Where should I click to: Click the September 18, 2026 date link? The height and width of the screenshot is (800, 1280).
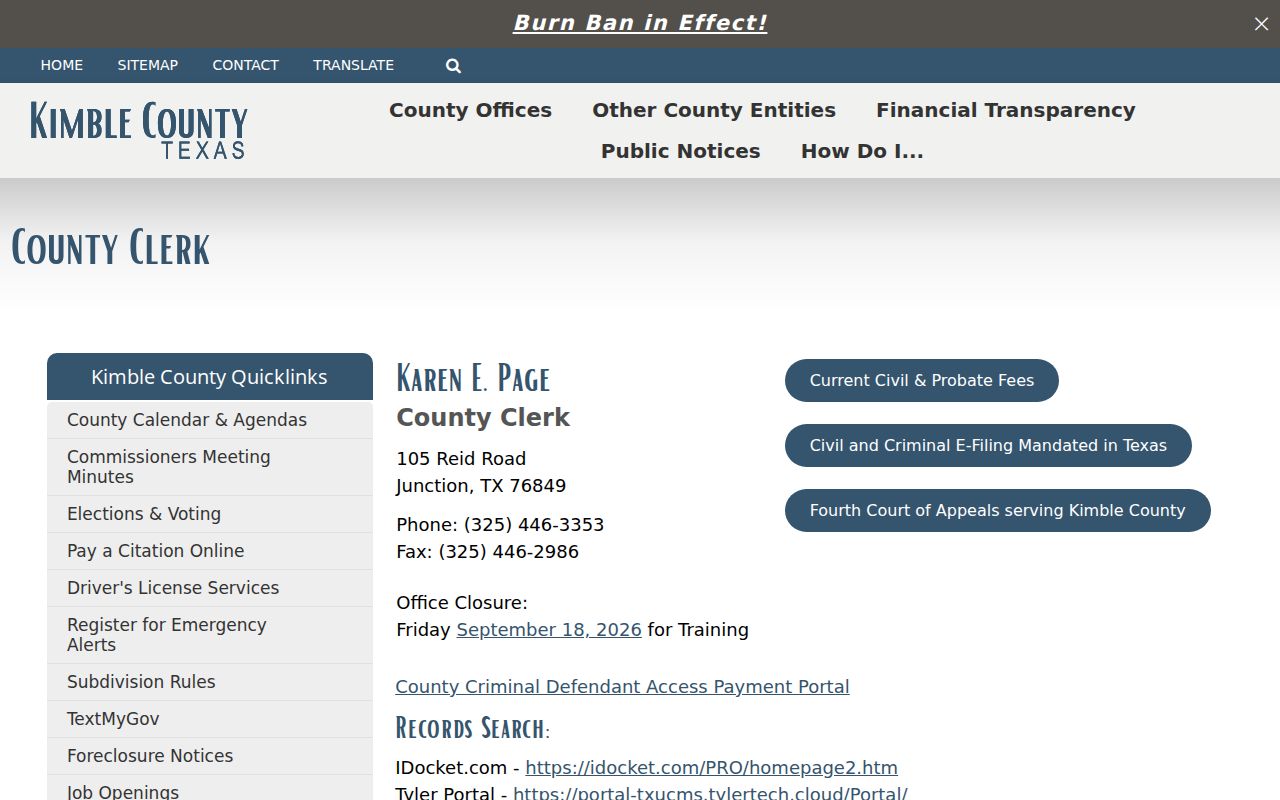pyautogui.click(x=549, y=630)
